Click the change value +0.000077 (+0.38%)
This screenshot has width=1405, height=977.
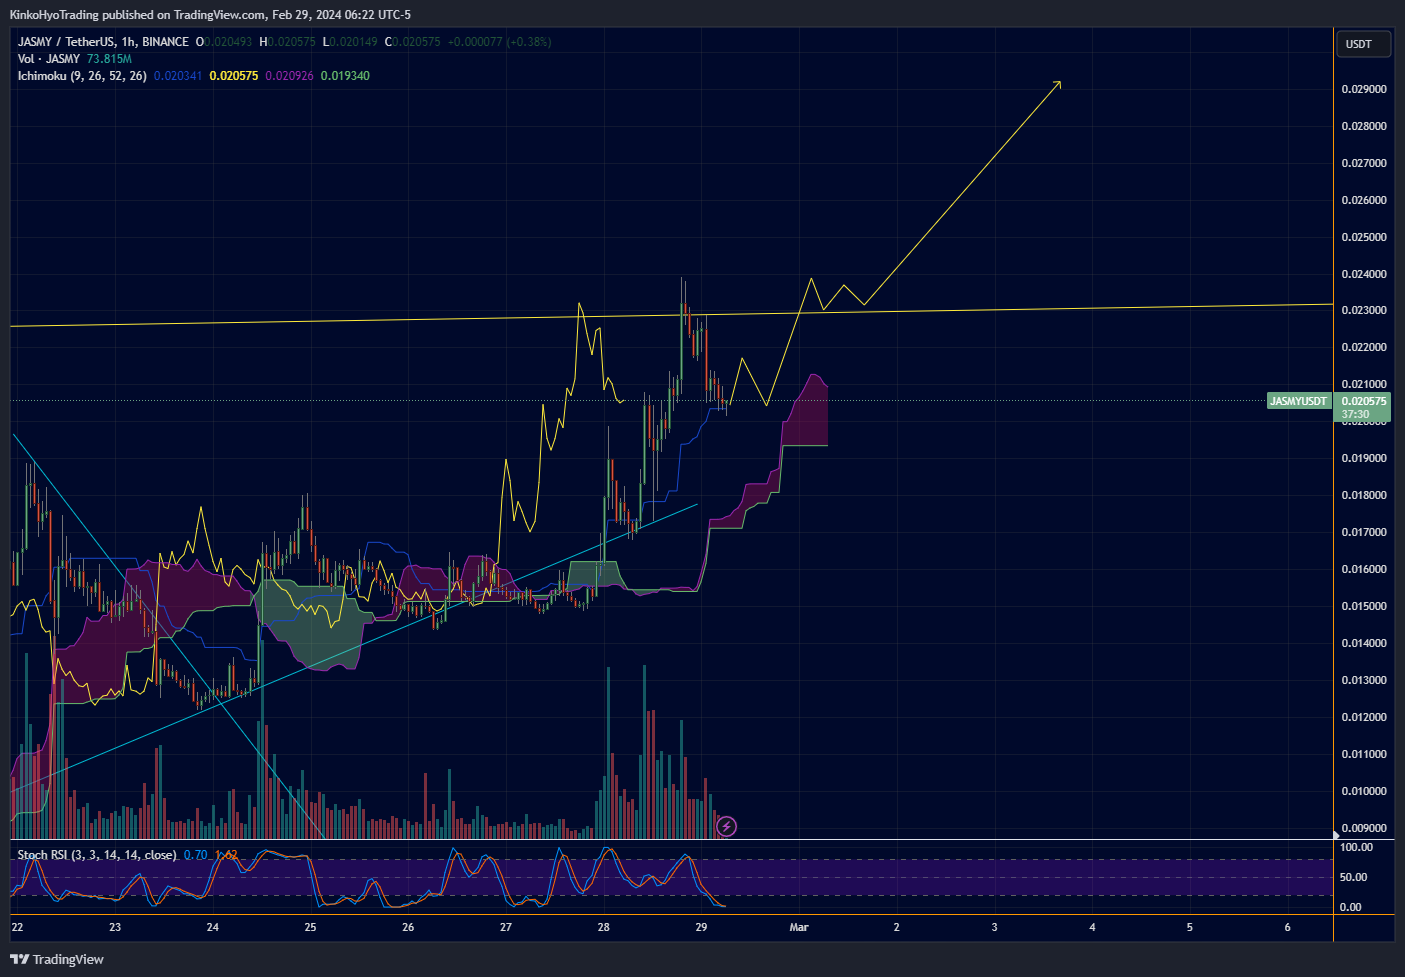click(x=499, y=42)
